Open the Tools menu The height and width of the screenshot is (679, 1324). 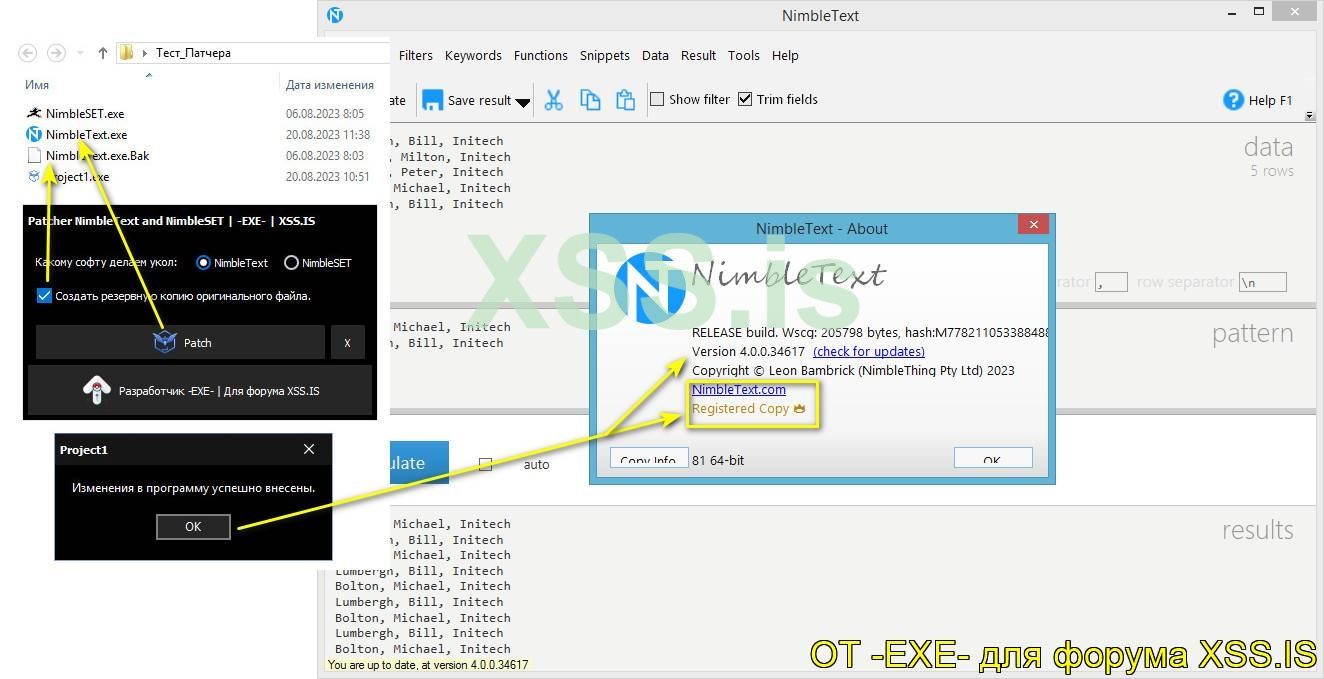[744, 55]
